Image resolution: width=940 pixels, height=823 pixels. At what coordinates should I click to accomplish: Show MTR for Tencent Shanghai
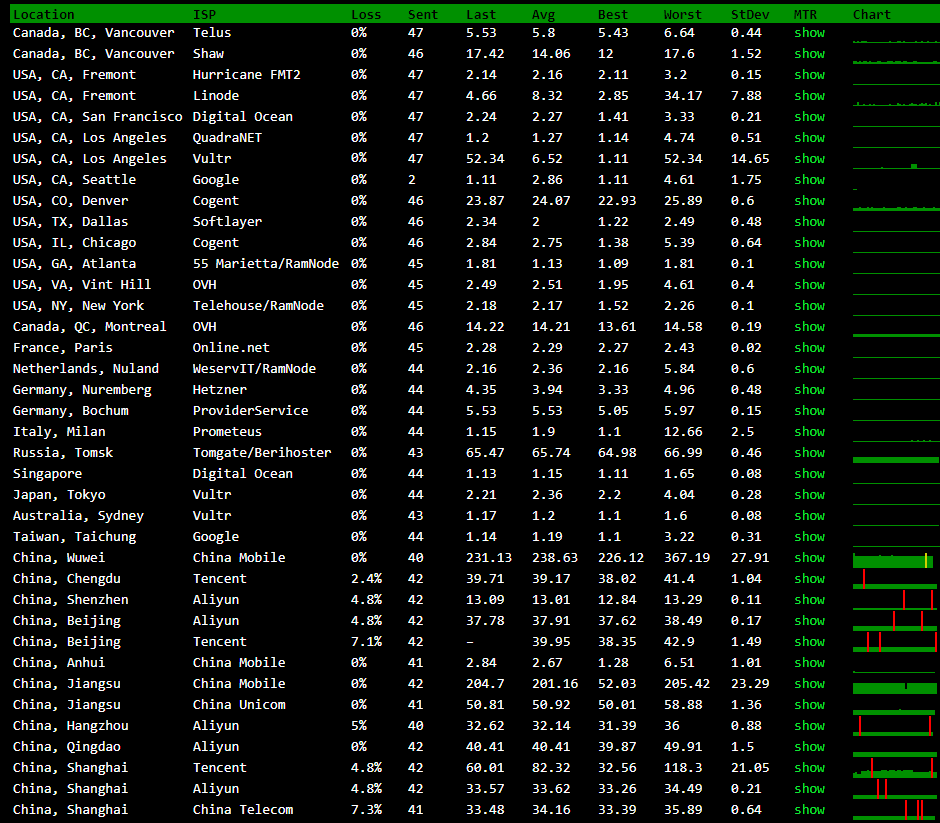coord(809,767)
